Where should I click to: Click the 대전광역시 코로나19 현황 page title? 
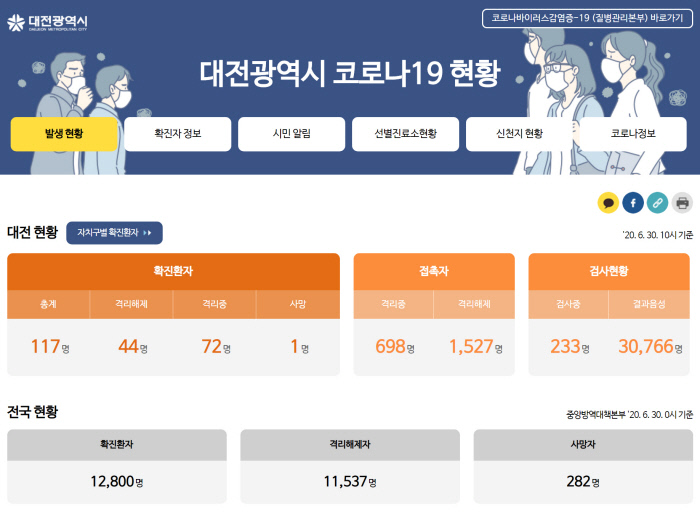(x=350, y=73)
